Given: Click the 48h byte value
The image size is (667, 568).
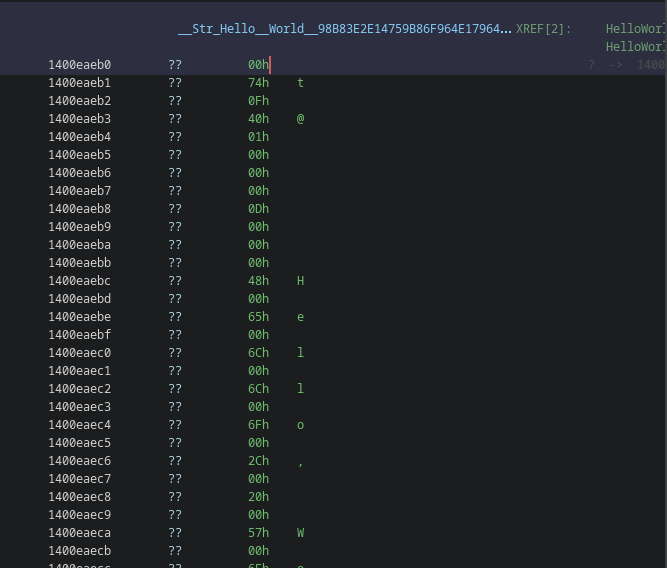Looking at the screenshot, I should 259,281.
